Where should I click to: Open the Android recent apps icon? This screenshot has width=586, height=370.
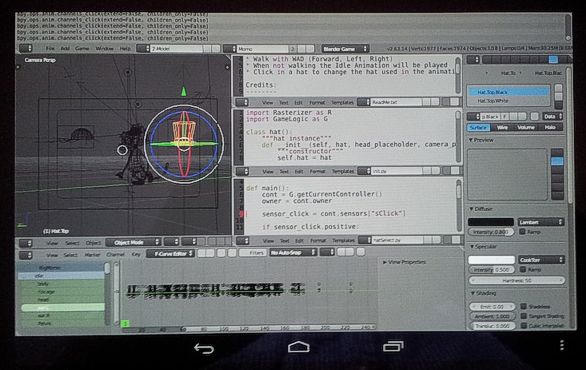point(393,346)
